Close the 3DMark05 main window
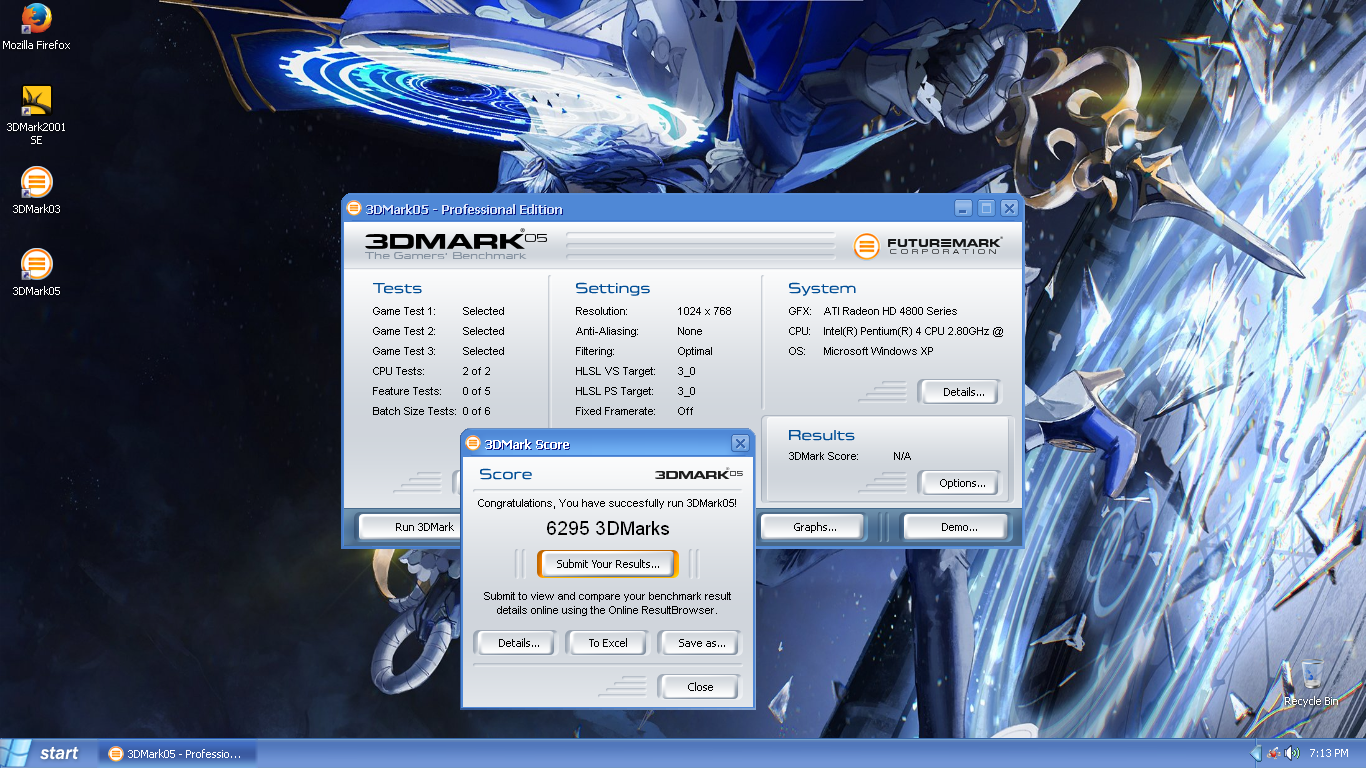Screen dimensions: 1366x768 pos(1009,208)
